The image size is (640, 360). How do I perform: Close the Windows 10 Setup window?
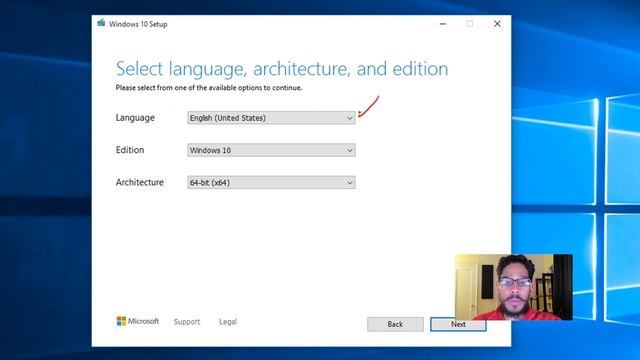pyautogui.click(x=497, y=24)
